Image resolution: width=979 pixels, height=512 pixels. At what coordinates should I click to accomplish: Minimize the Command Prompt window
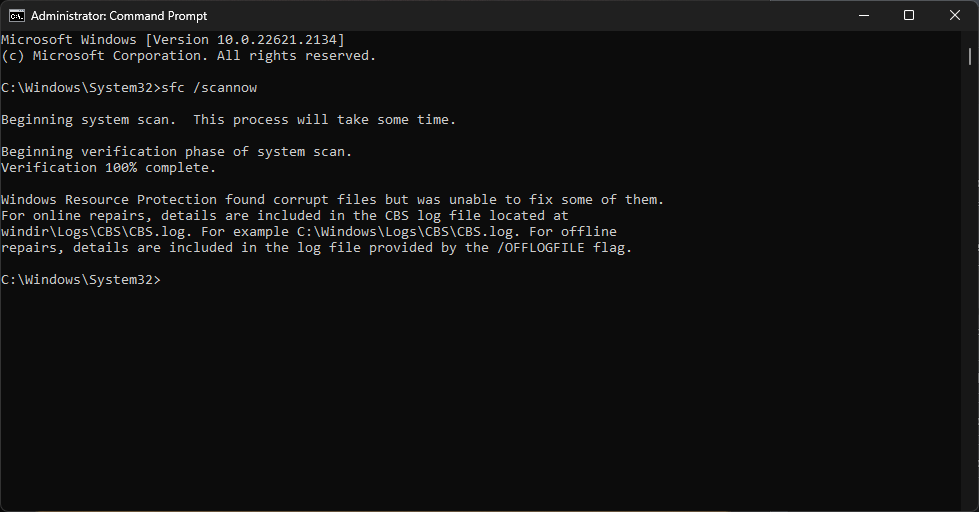coord(863,15)
